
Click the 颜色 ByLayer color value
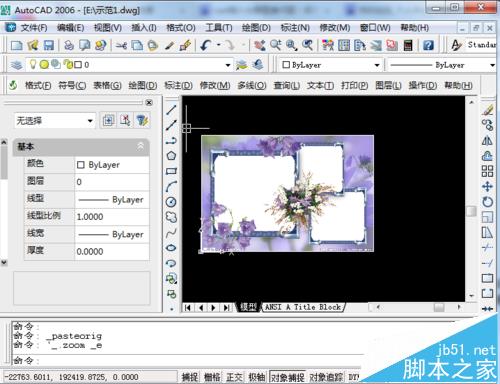pos(112,165)
